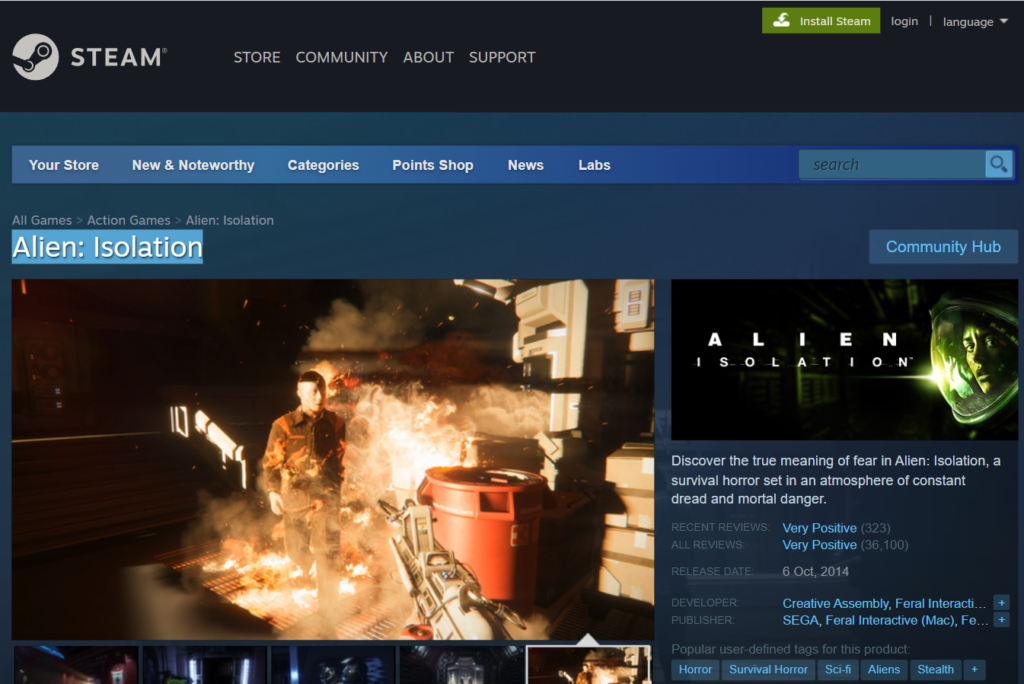Screen dimensions: 1024x684
Task: Click the search magnifier icon
Action: coord(998,164)
